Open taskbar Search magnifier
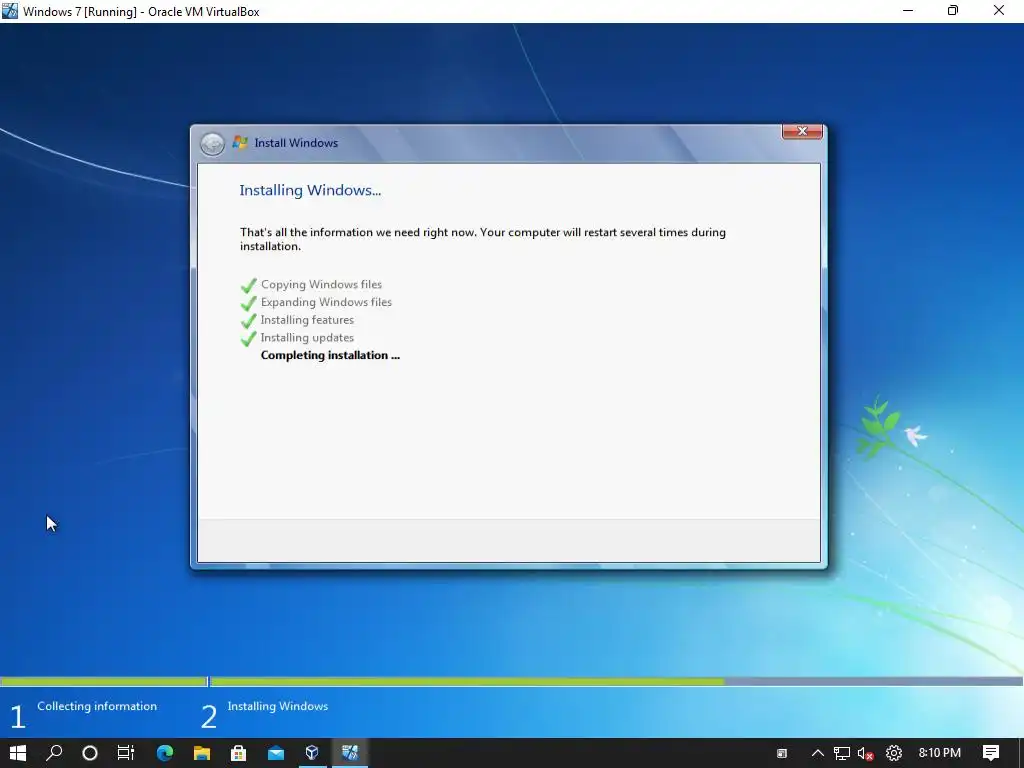The image size is (1024, 768). pos(54,753)
